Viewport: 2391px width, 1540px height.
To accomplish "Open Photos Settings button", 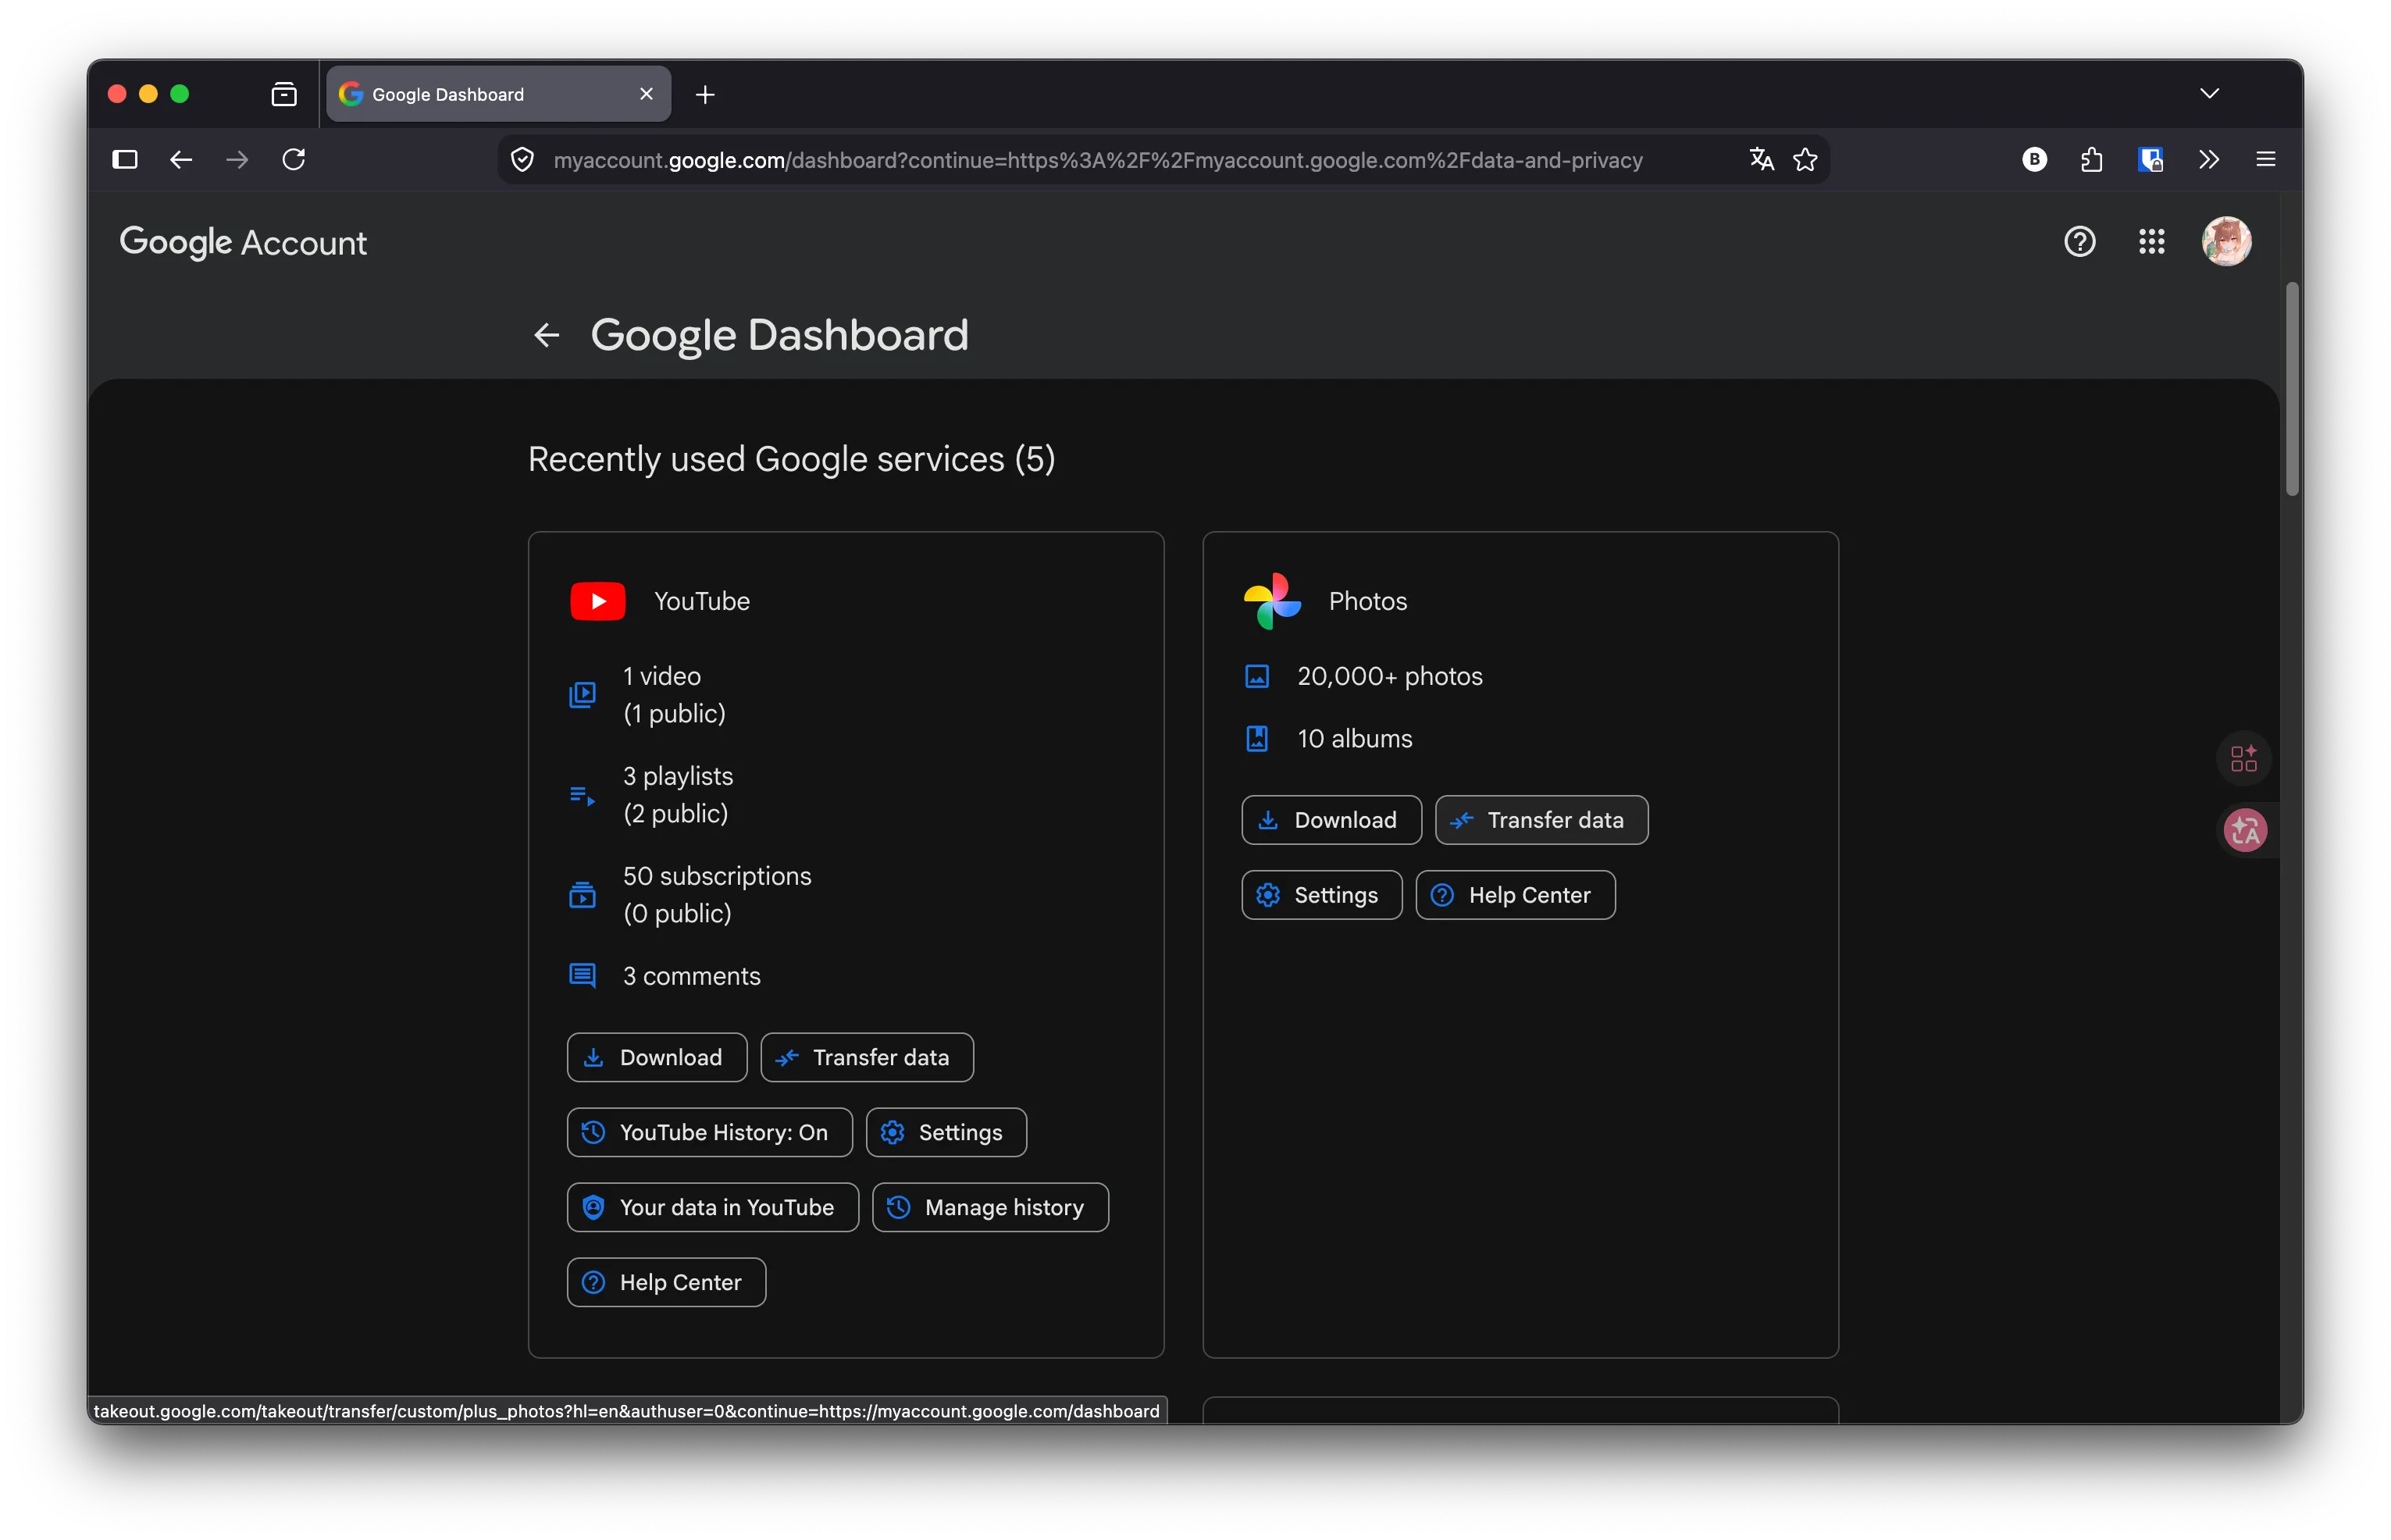I will click(1321, 895).
